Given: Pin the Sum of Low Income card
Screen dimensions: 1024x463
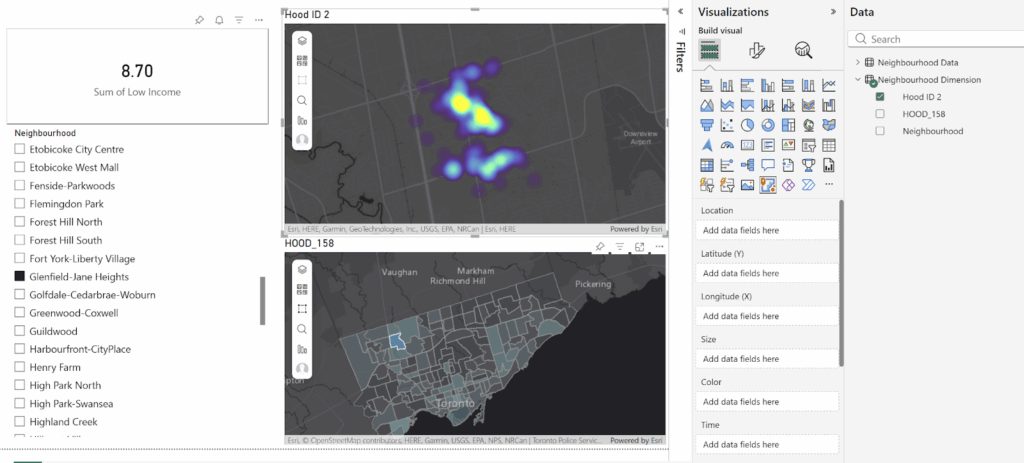Looking at the screenshot, I should [199, 19].
